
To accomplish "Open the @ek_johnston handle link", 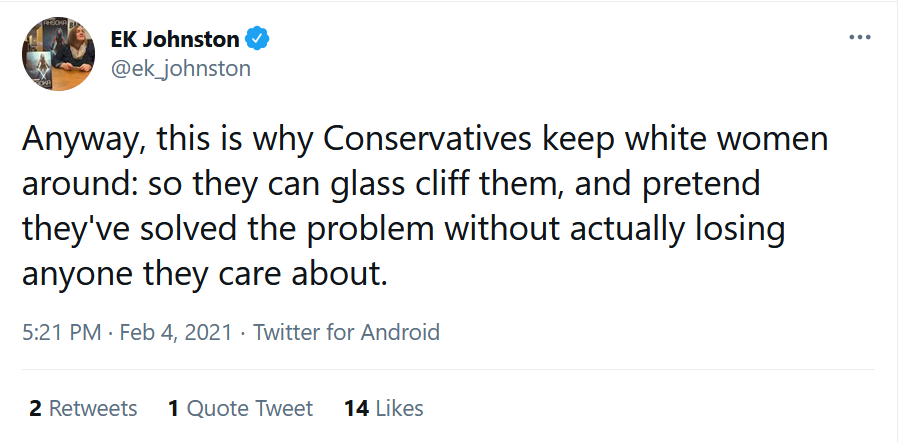I will (x=180, y=68).
